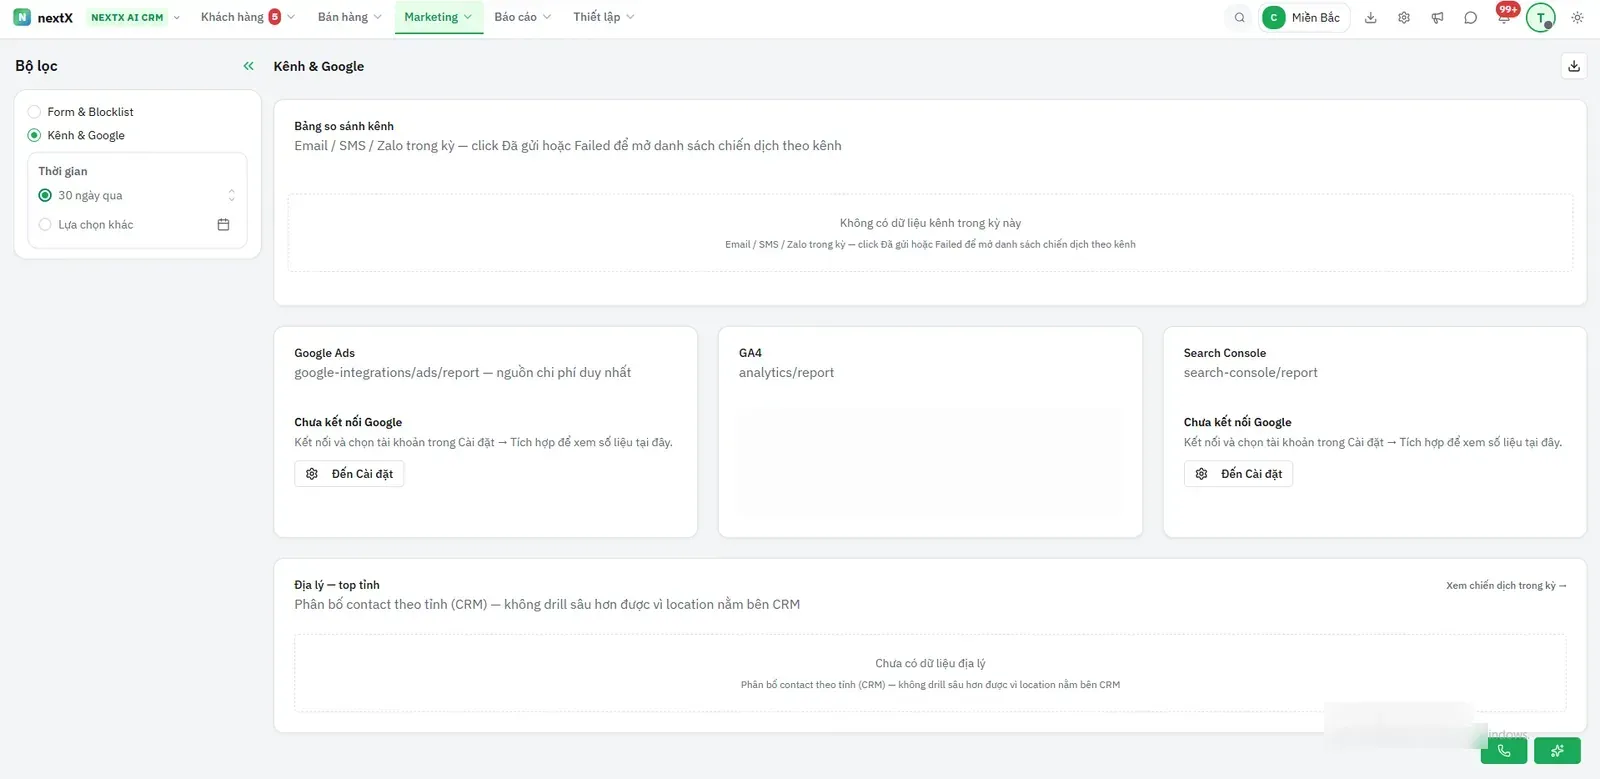Screen dimensions: 1600x779
Task: Open the Miền Bắc branch selector
Action: coord(1305,17)
